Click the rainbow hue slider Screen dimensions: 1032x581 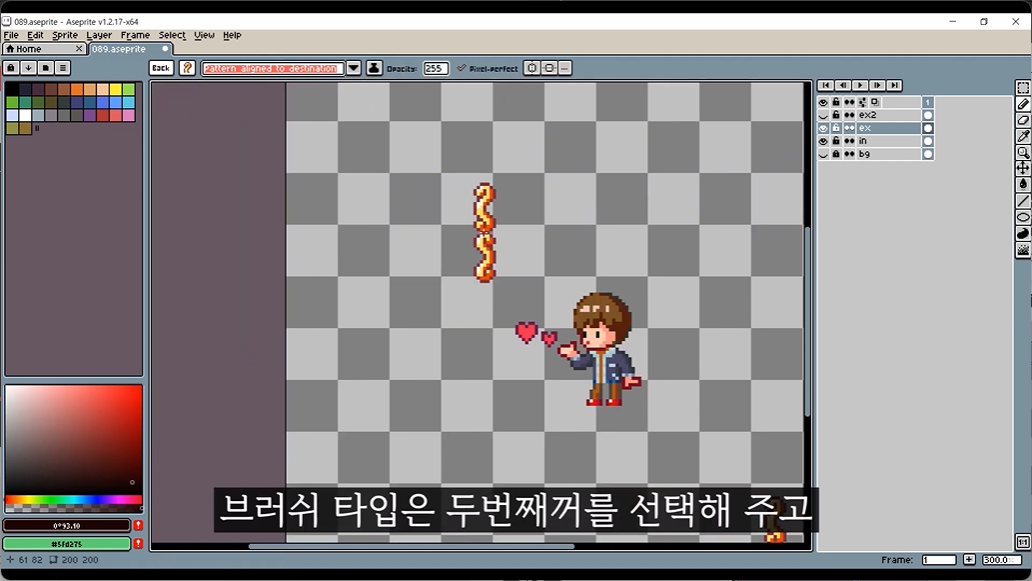tap(73, 499)
